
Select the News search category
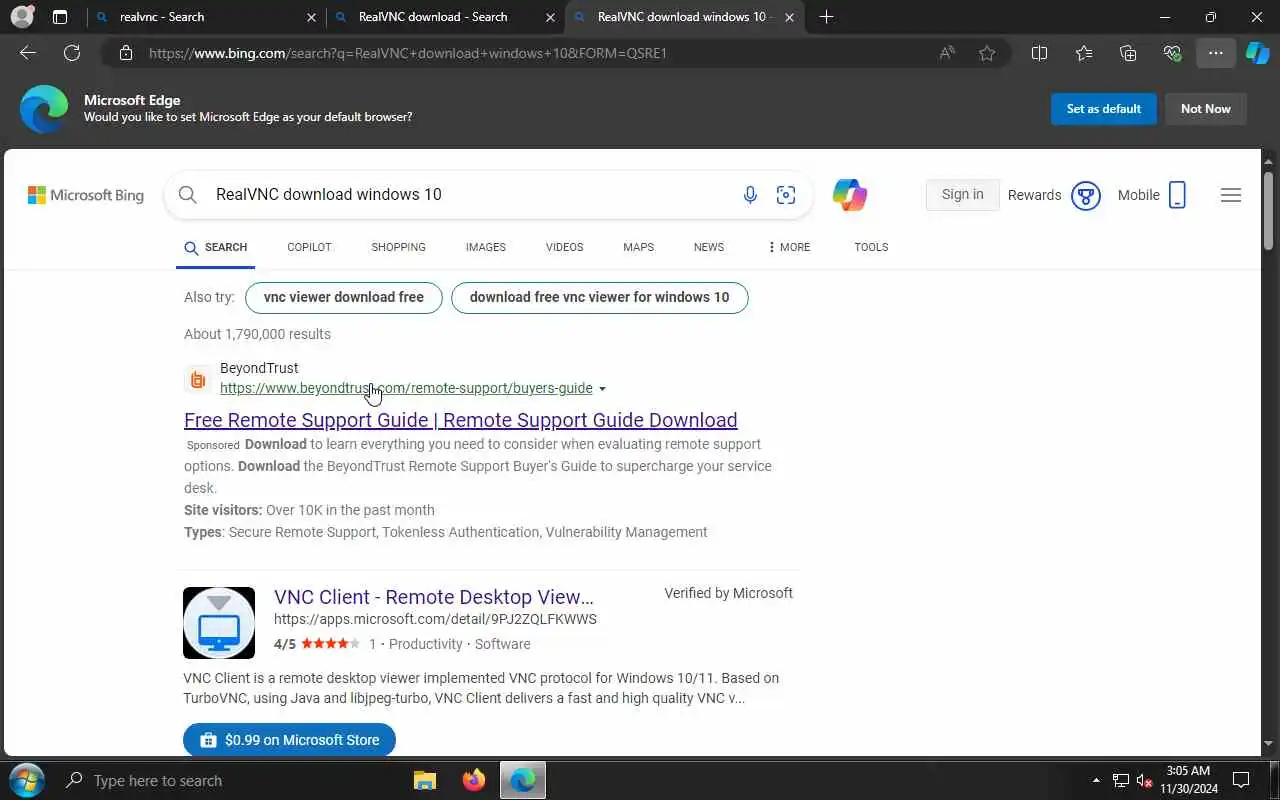[x=708, y=247]
